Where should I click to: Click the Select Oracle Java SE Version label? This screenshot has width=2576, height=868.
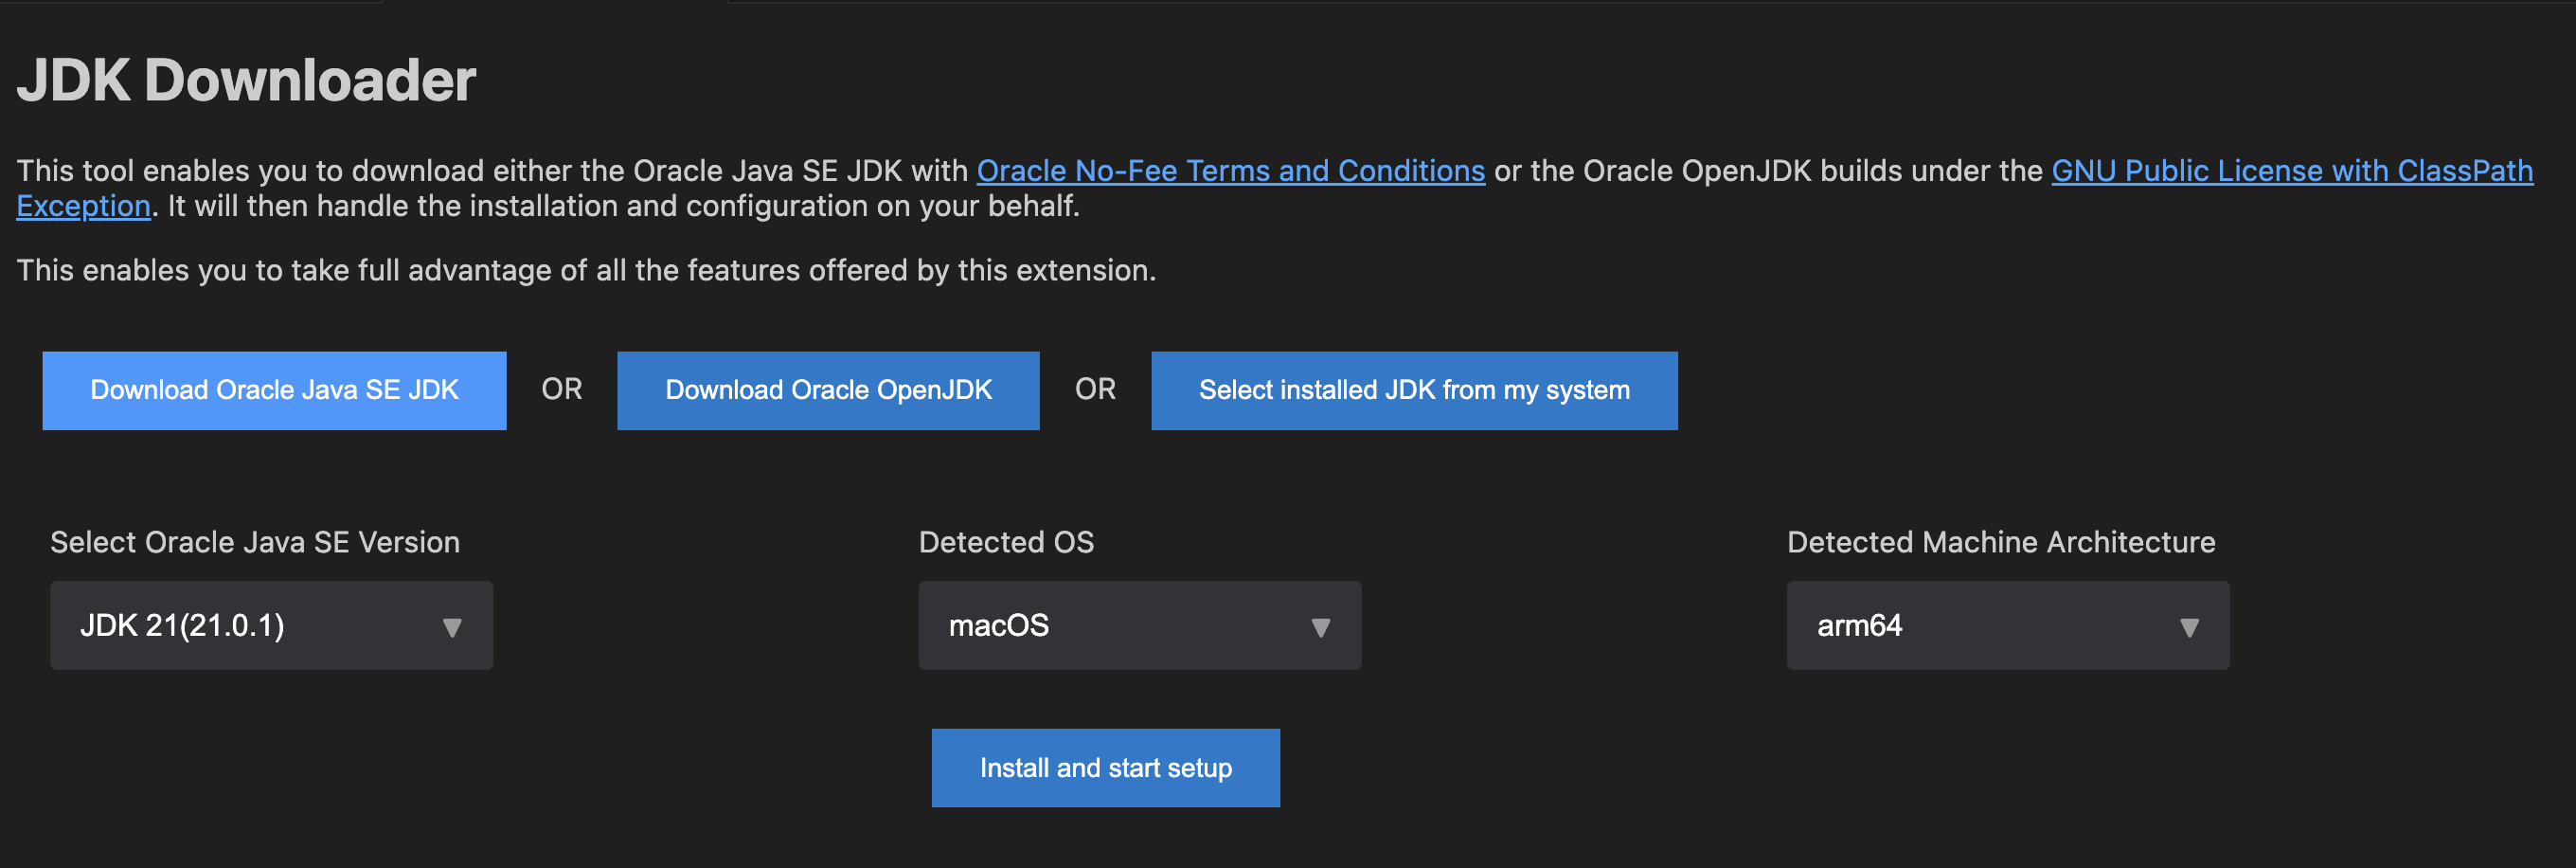coord(255,542)
